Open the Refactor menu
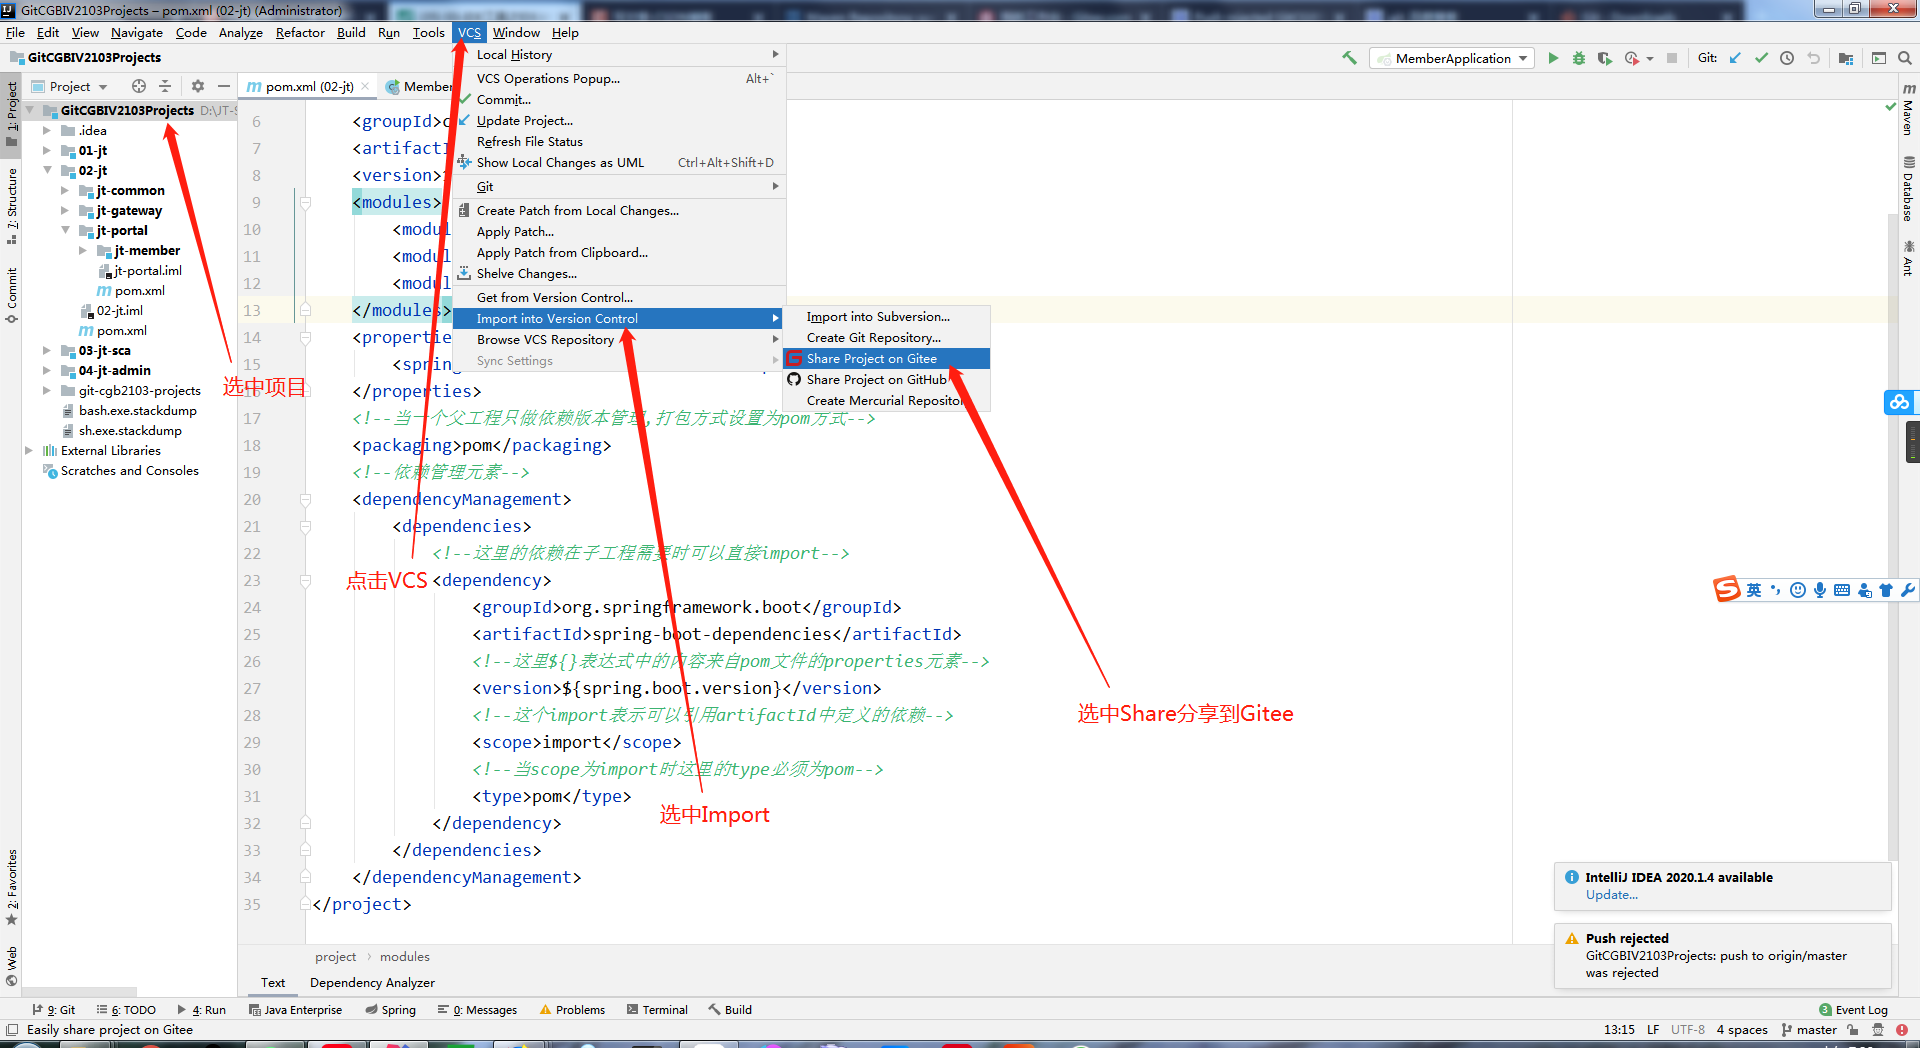This screenshot has height=1048, width=1920. pos(300,32)
